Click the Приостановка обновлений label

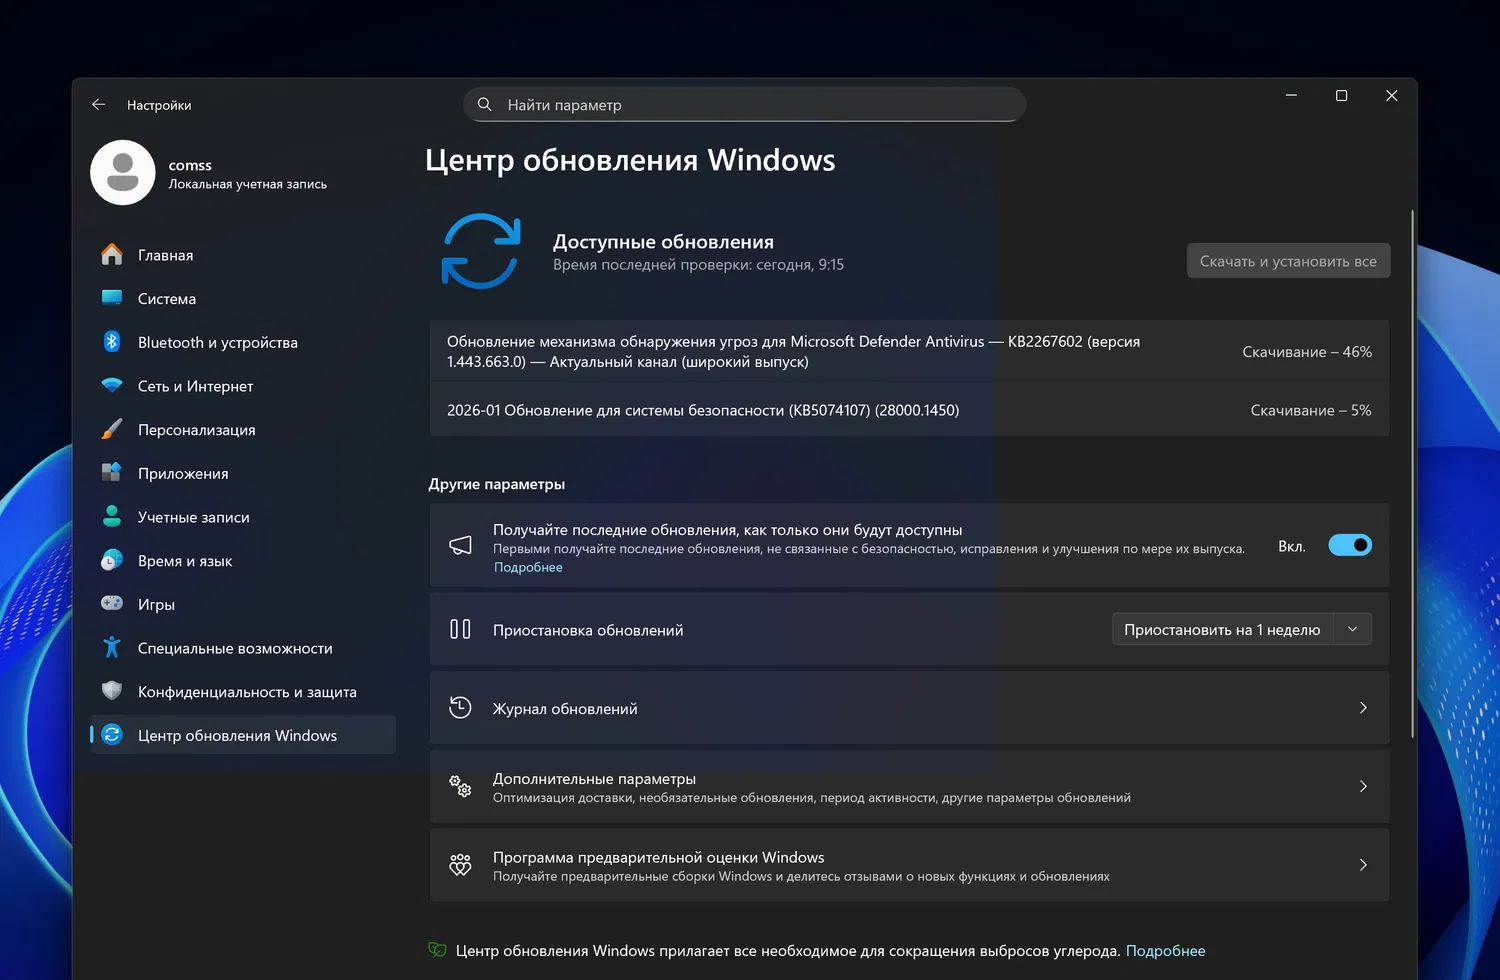pos(588,630)
